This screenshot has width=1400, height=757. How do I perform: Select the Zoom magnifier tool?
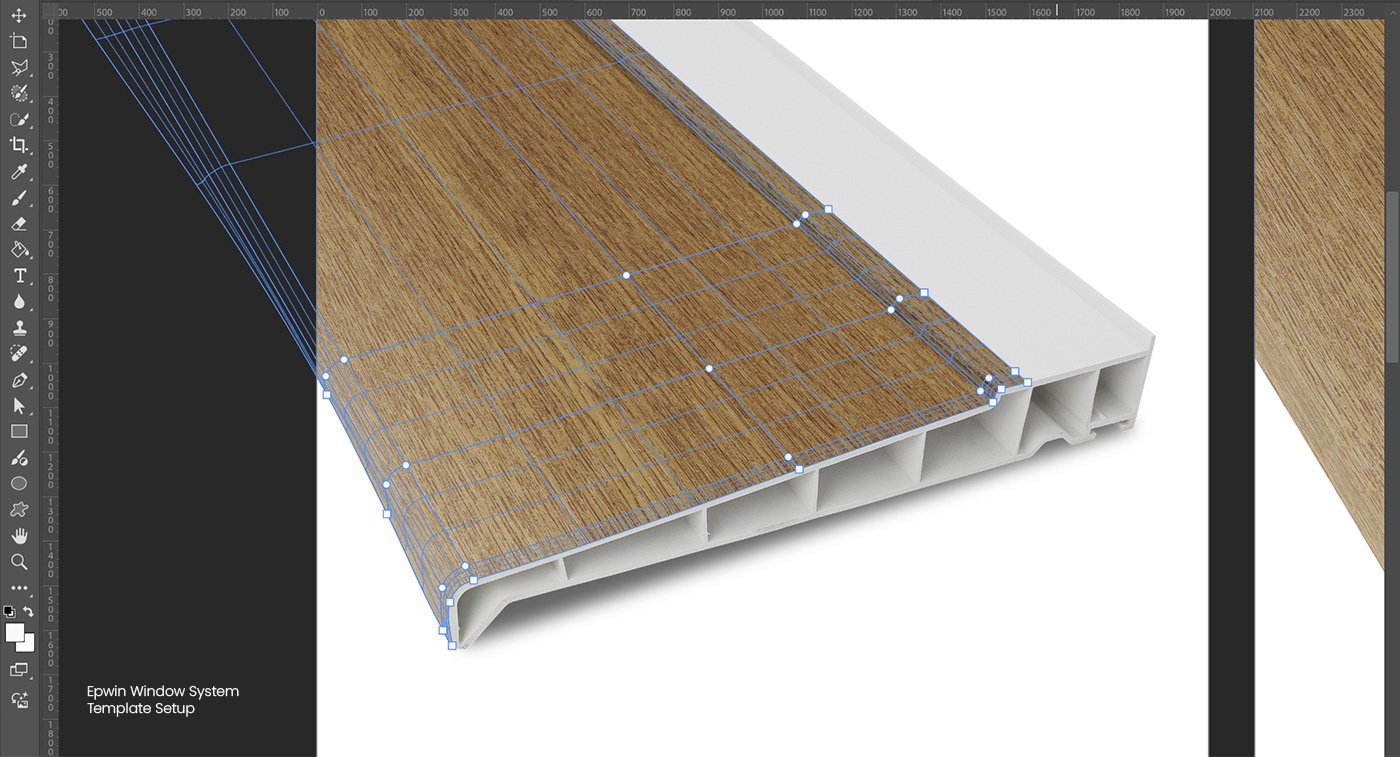coord(19,562)
